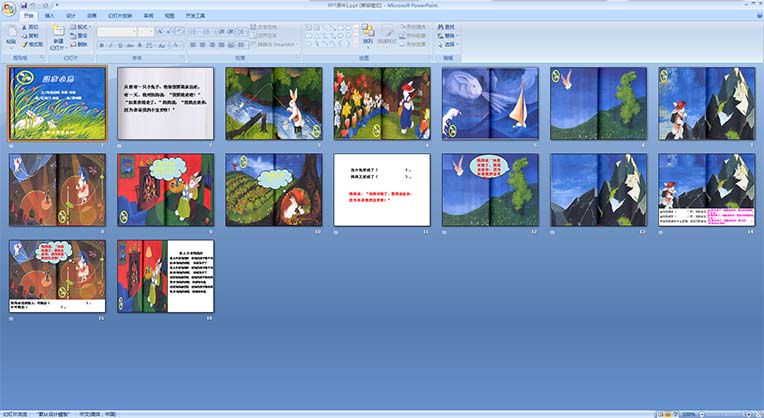764x418 pixels.
Task: Toggle Bold formatting
Action: click(102, 45)
